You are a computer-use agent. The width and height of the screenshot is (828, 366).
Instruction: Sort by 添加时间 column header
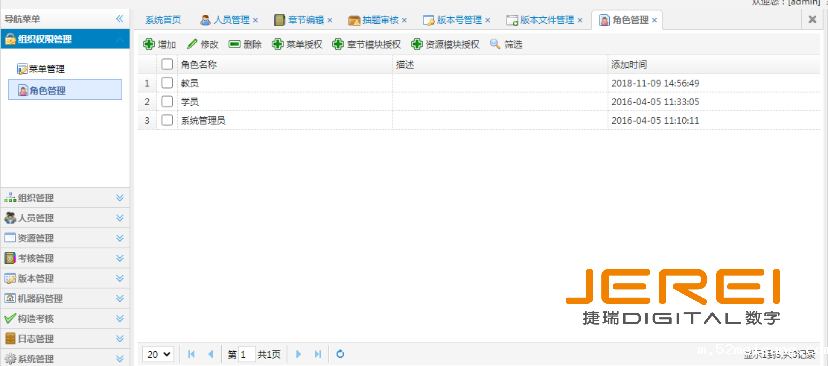pyautogui.click(x=715, y=64)
